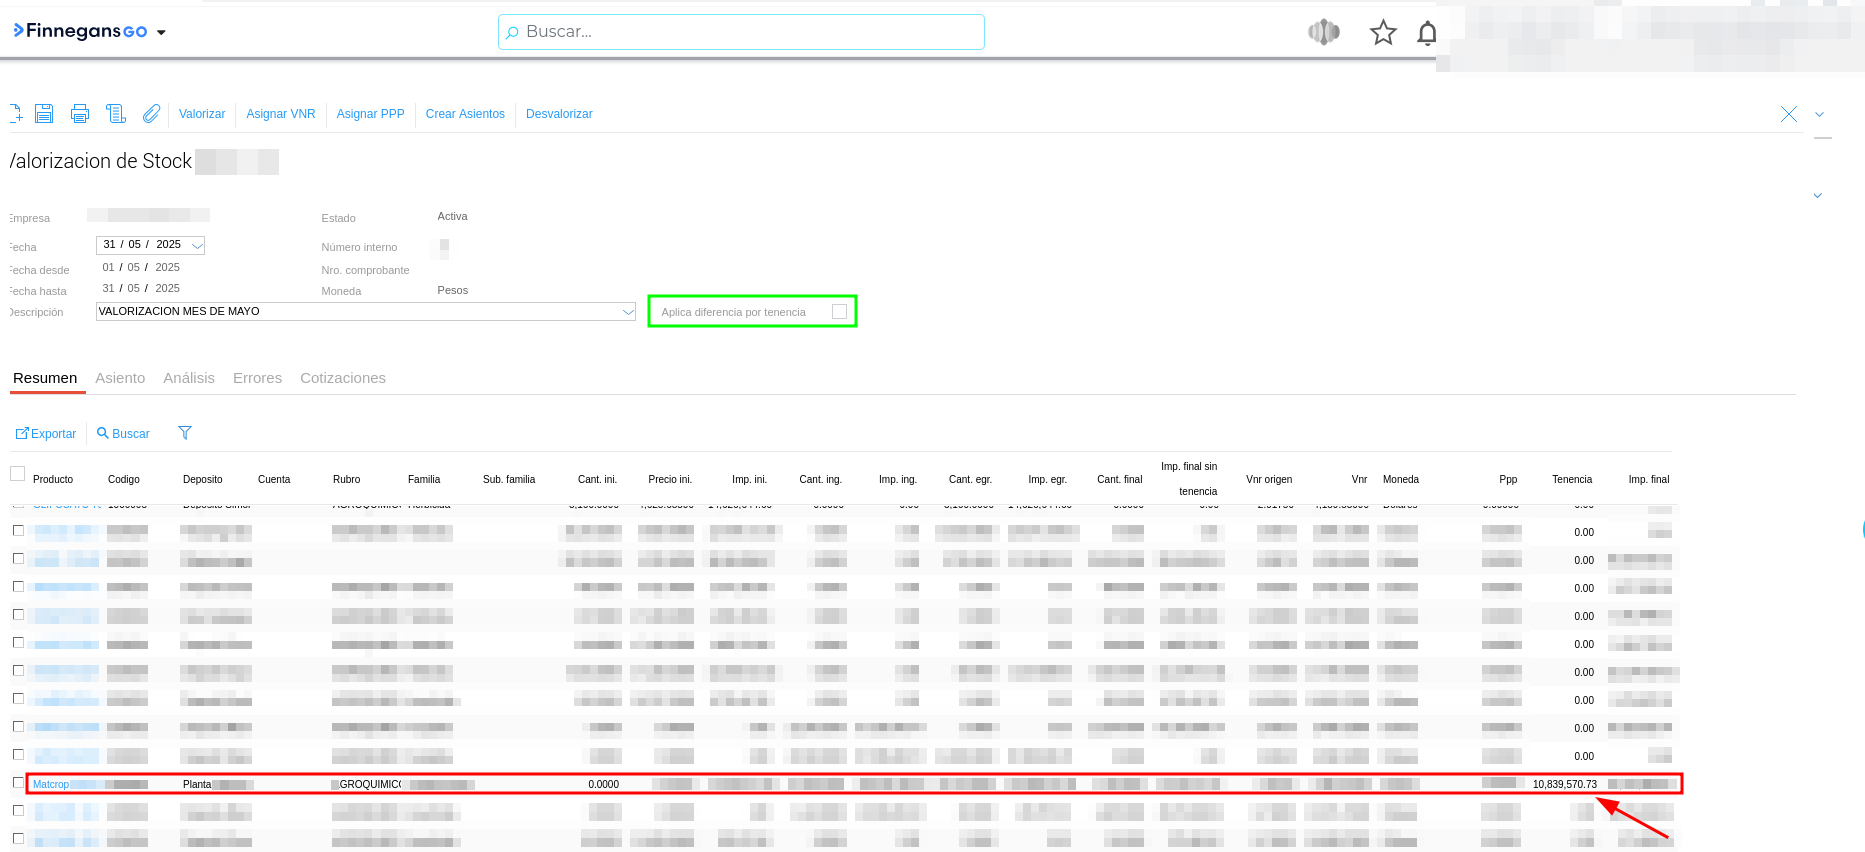Switch to the Asiento tab
The image size is (1865, 852).
(120, 378)
